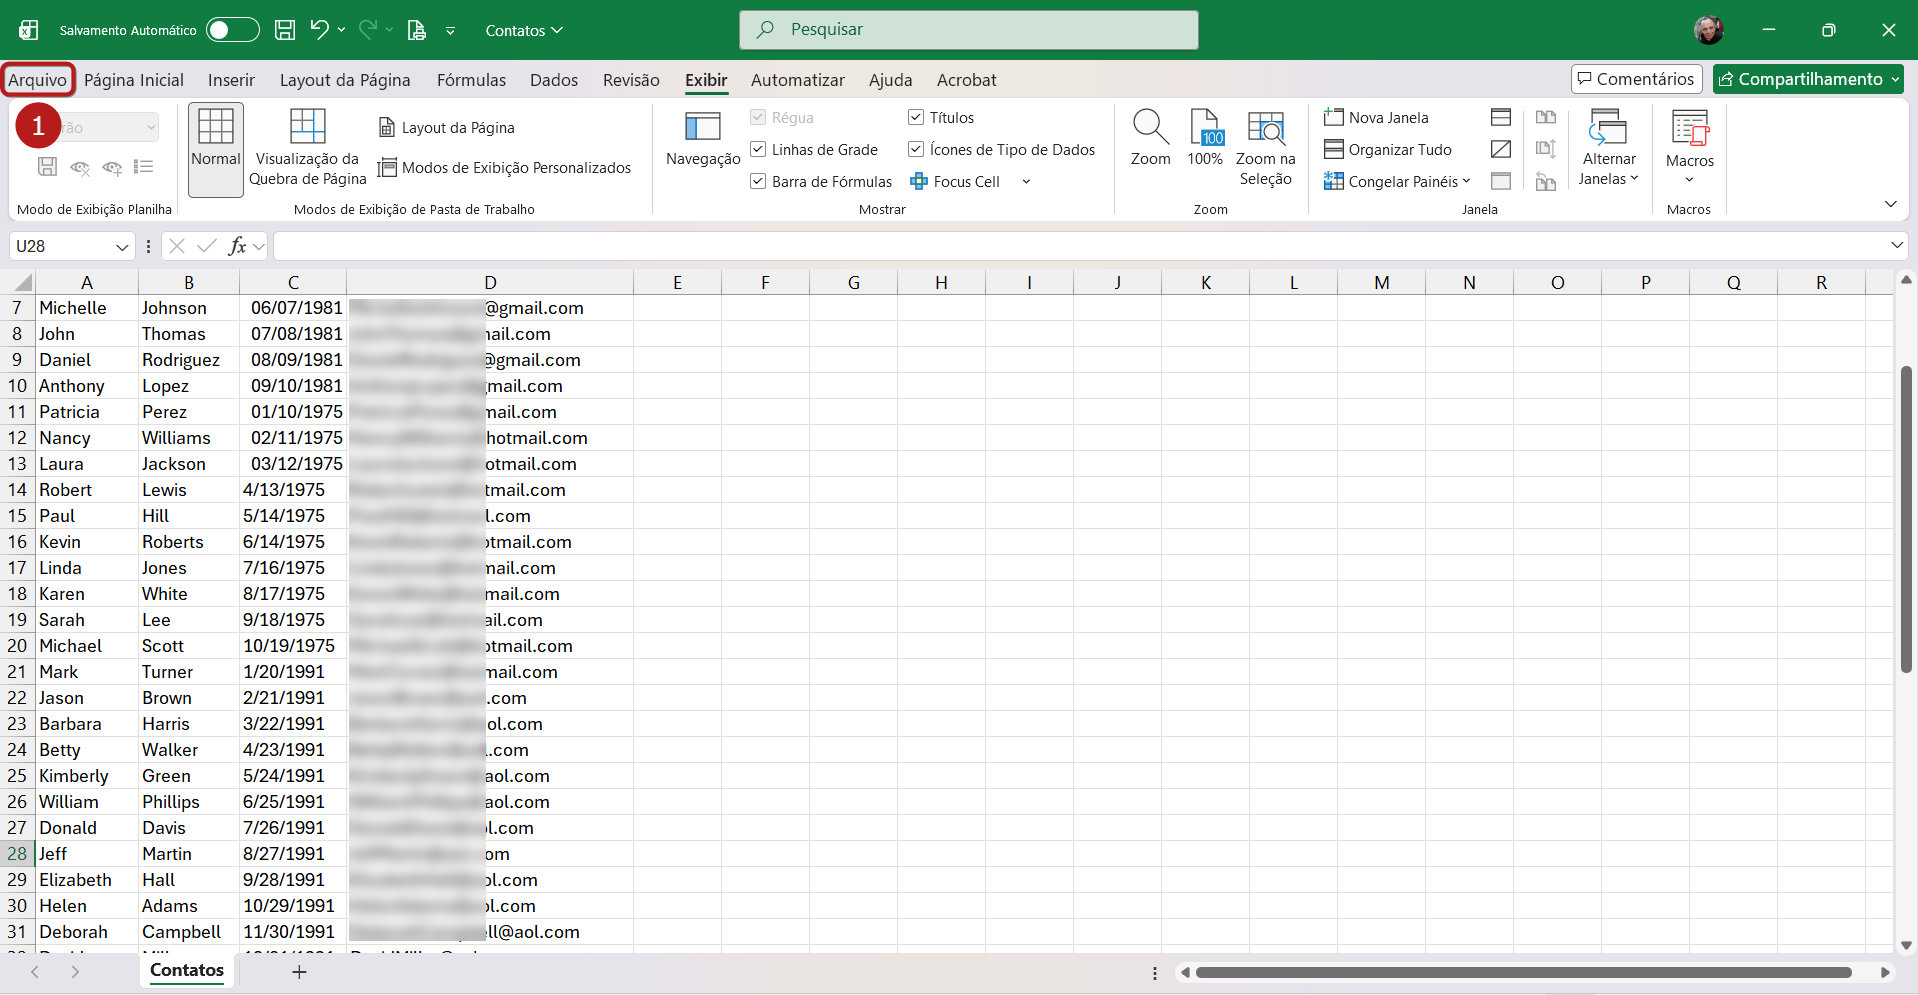Expand Congelar Painéis dropdown
This screenshot has height=995, width=1918.
[x=1398, y=182]
